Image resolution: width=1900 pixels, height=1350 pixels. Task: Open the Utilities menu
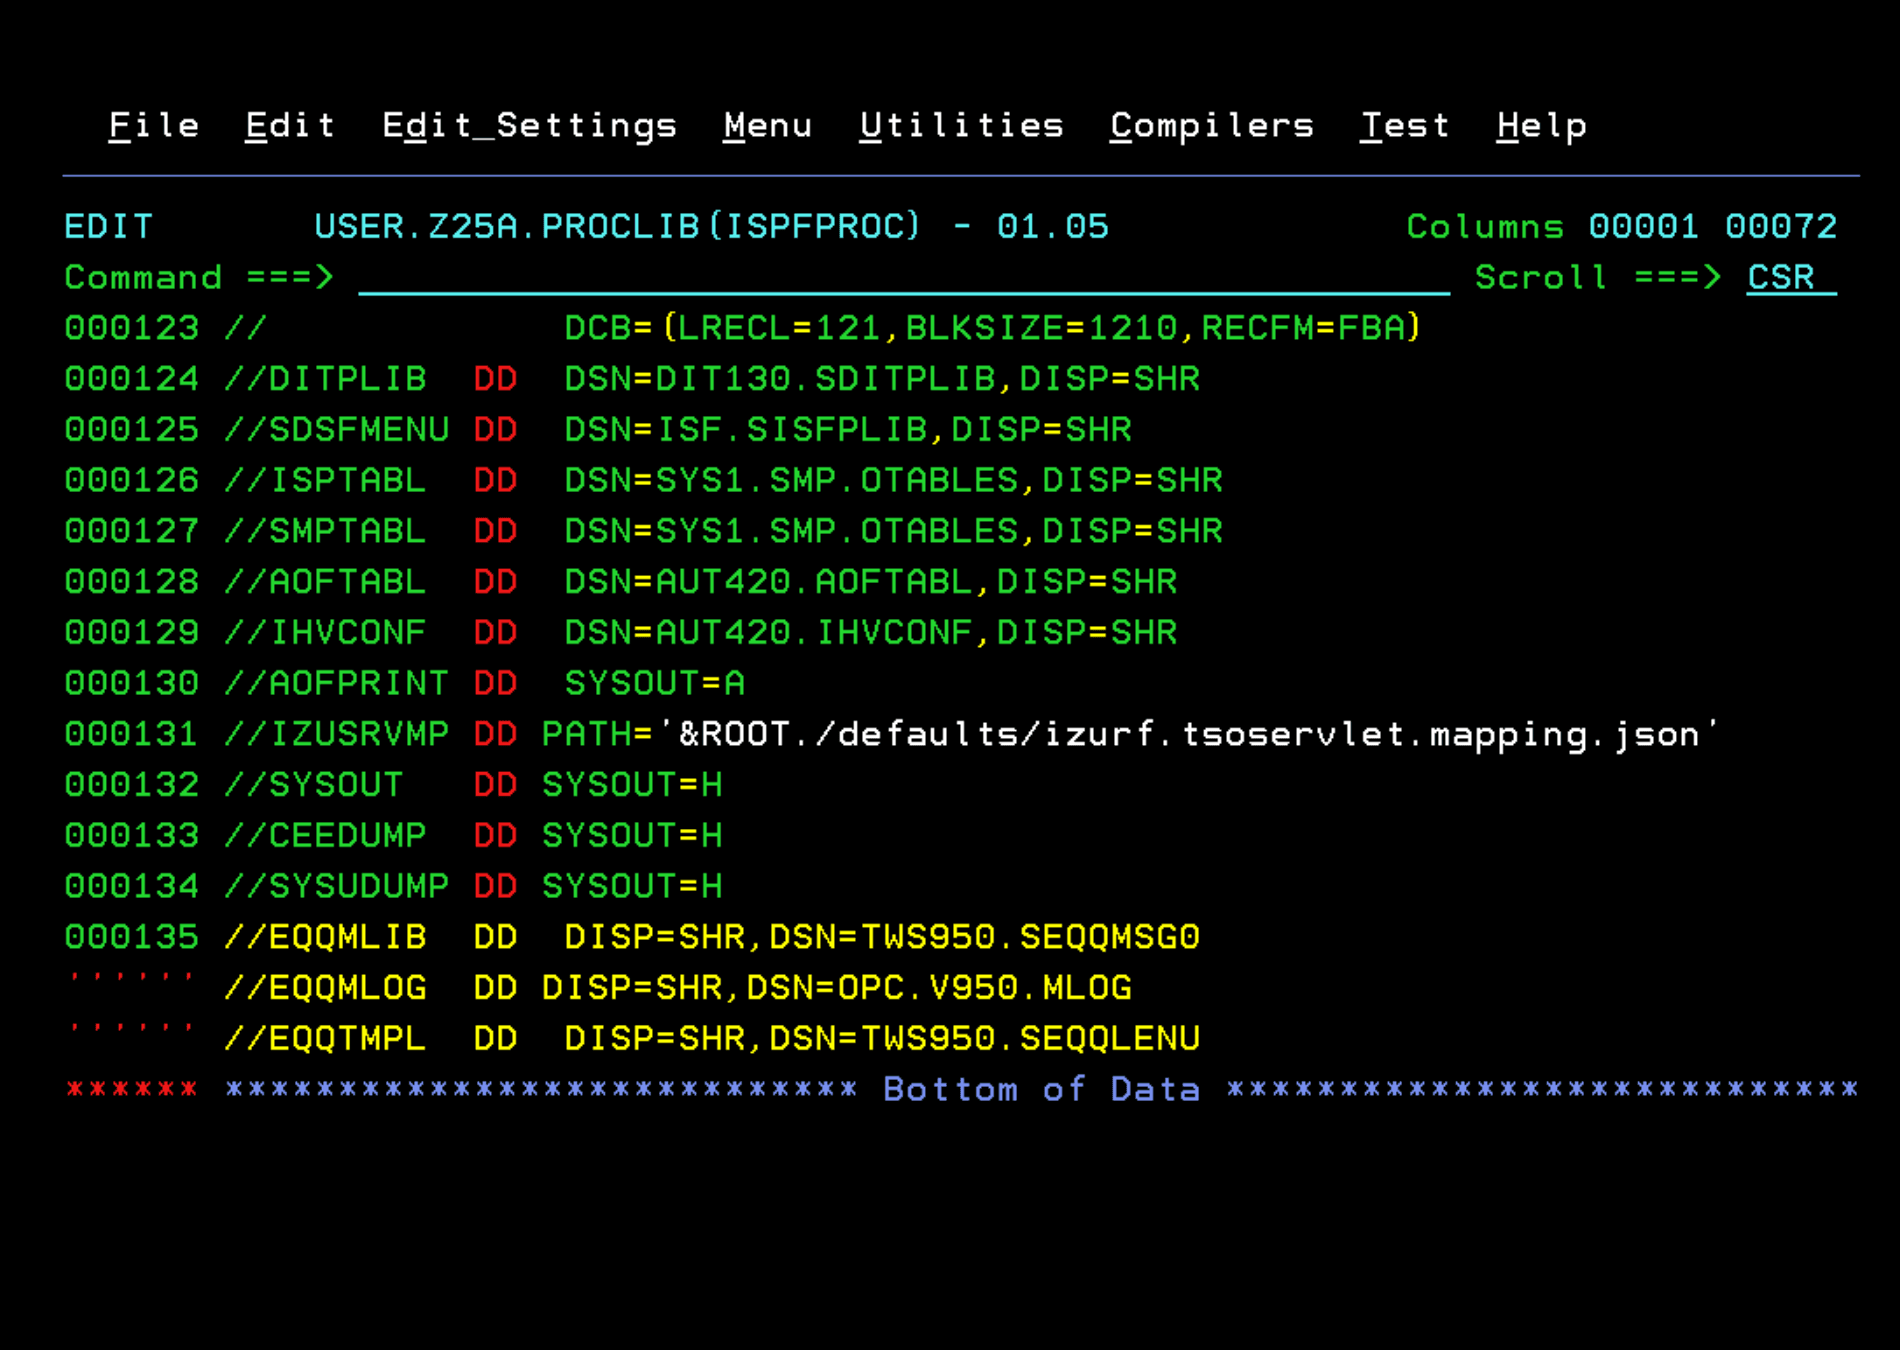961,124
